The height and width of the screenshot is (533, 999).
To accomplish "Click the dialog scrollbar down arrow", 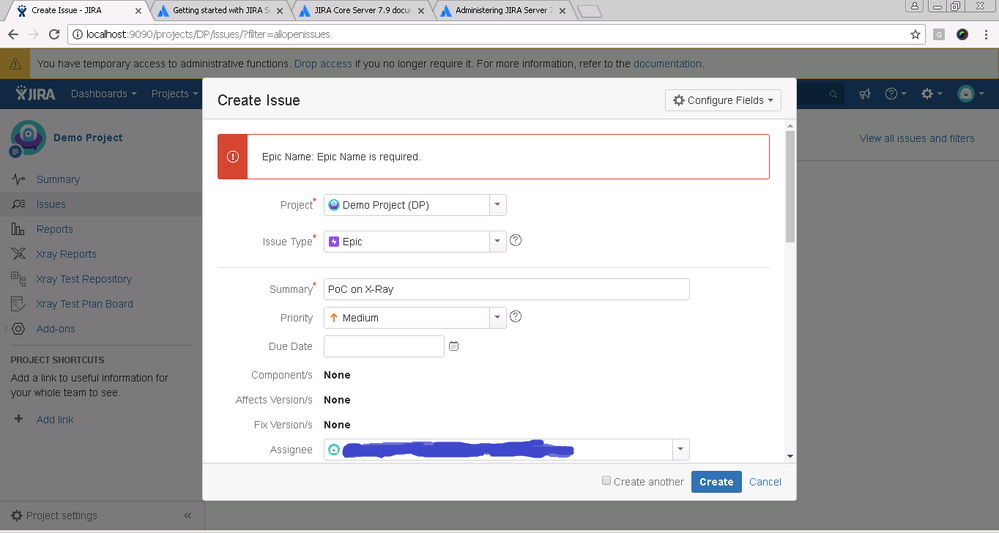I will [x=790, y=456].
